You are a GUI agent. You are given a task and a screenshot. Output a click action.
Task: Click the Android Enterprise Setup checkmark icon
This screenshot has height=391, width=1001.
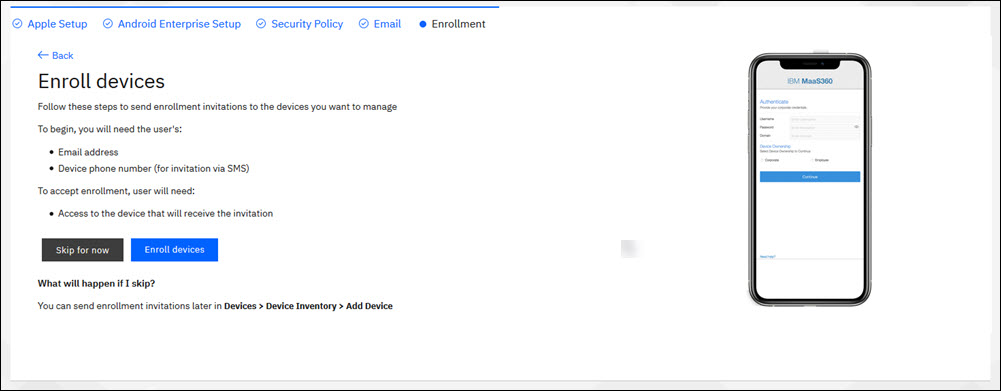click(x=108, y=24)
